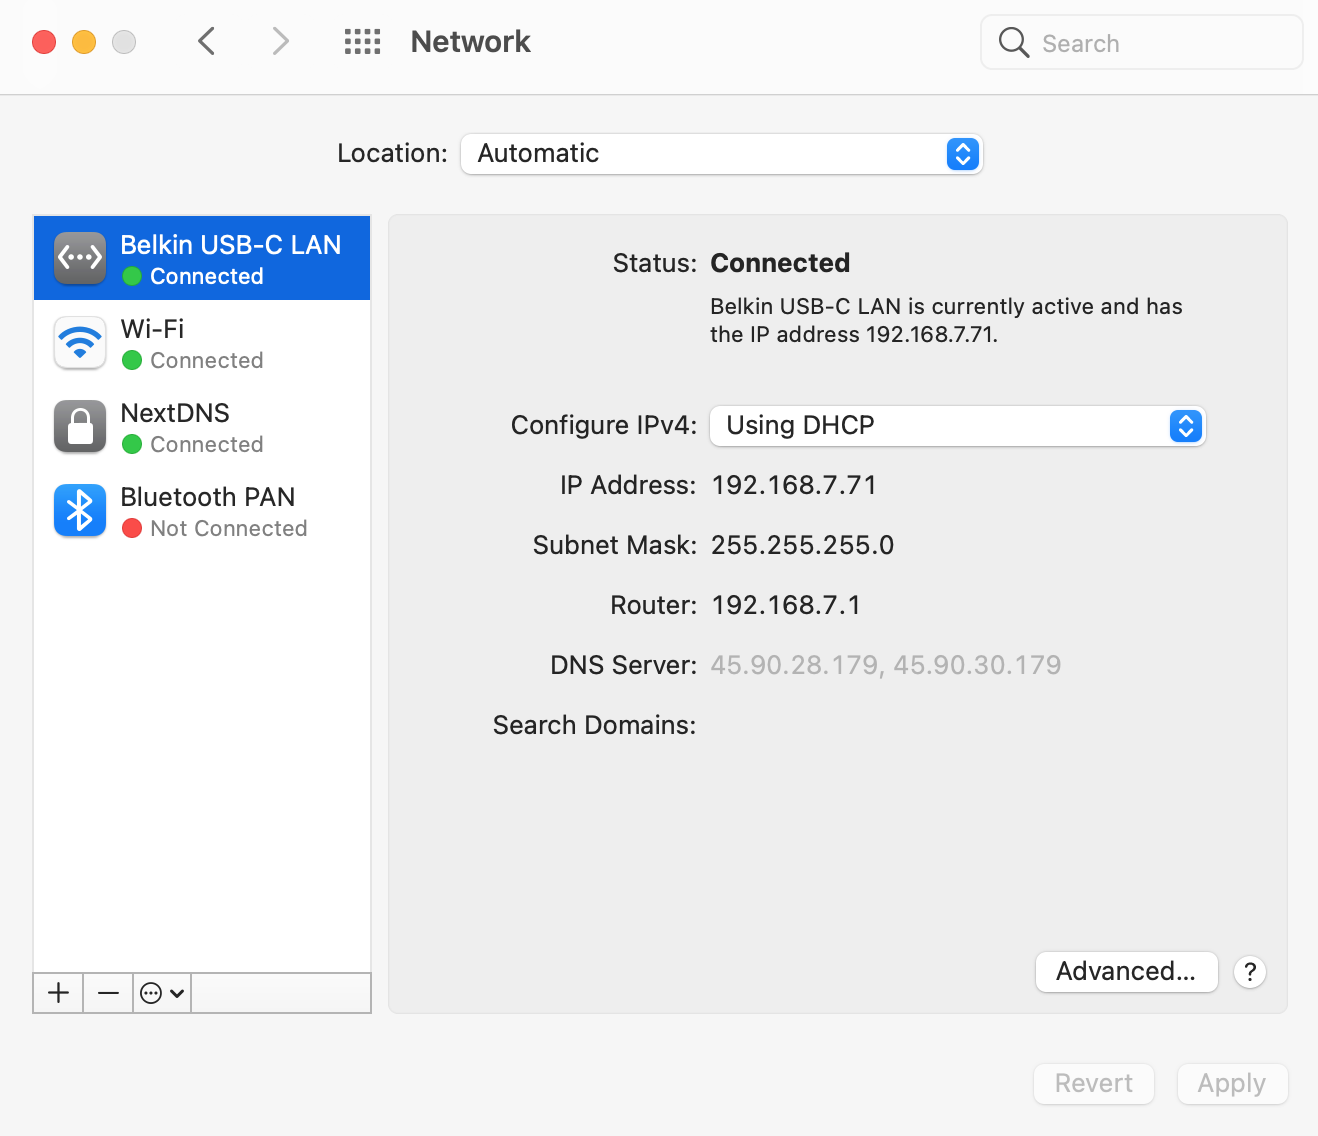1318x1136 pixels.
Task: Click the back navigation arrow
Action: tap(207, 41)
